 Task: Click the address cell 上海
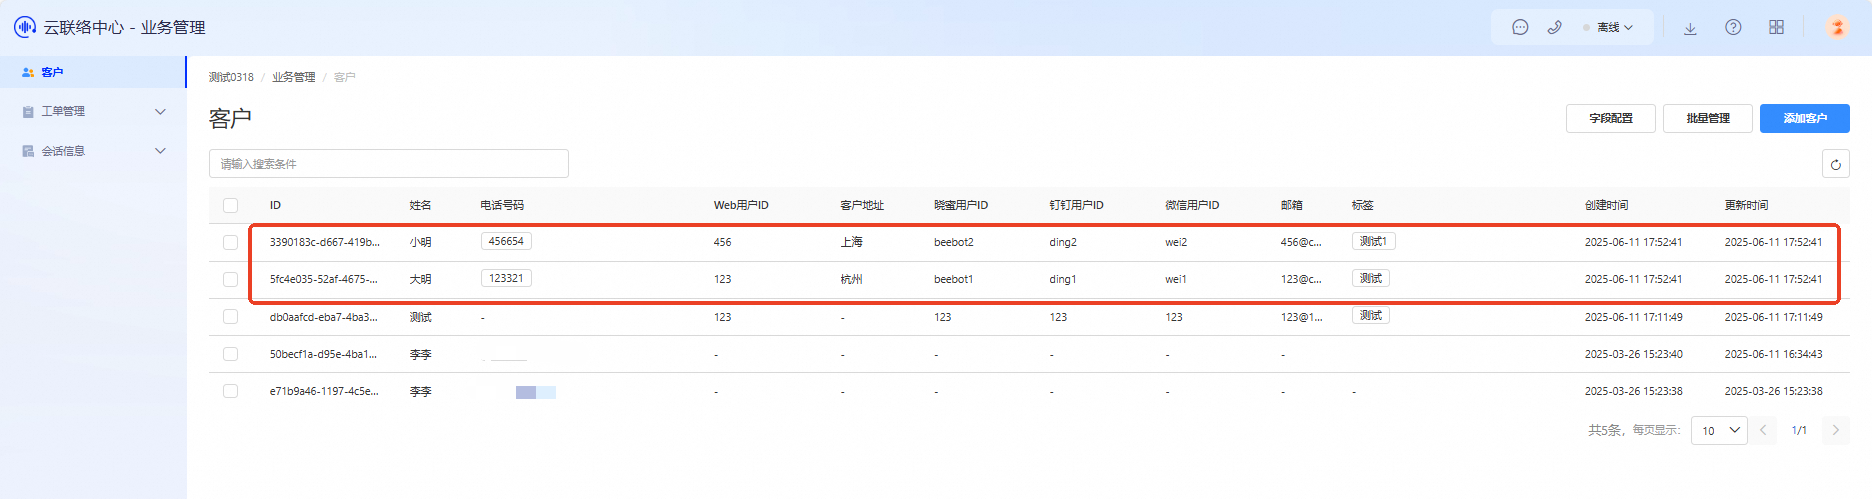851,242
